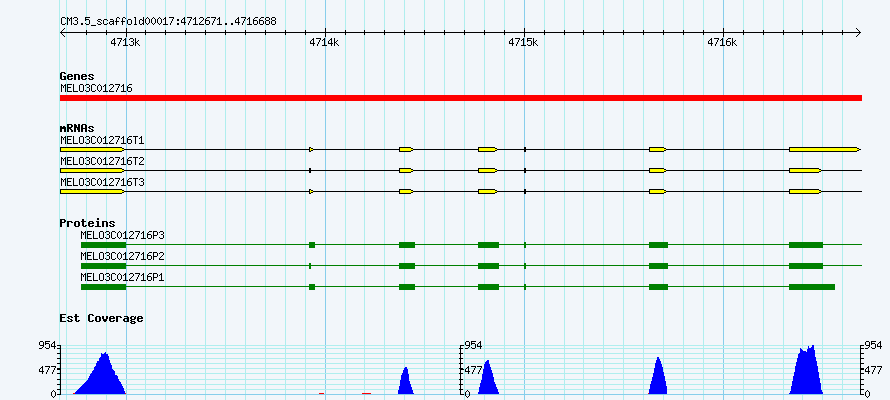Click the right arrowhead of the ruler
Image resolution: width=890 pixels, height=400 pixels.
coord(859,32)
